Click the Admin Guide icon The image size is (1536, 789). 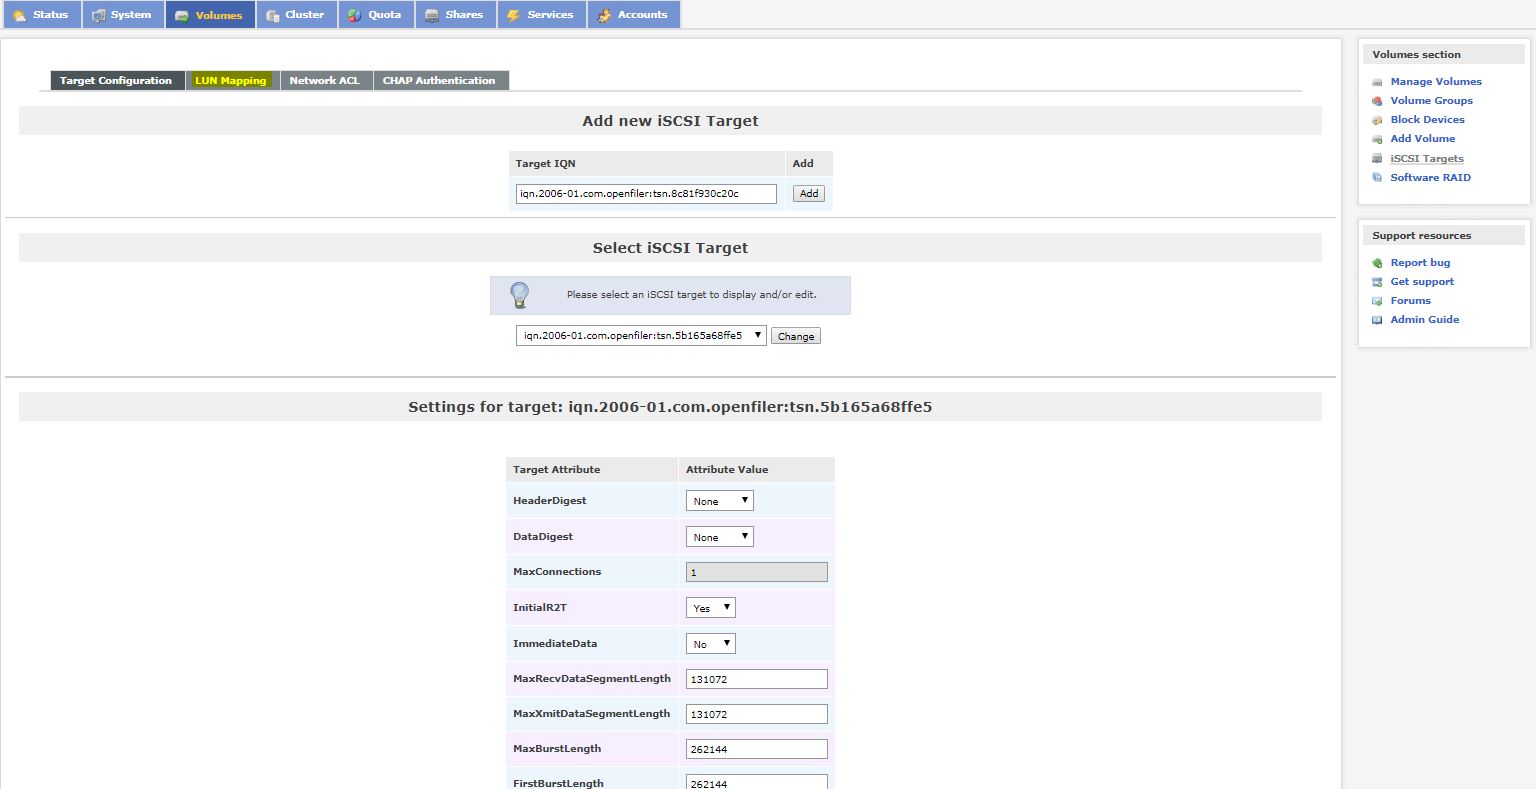tap(1377, 320)
